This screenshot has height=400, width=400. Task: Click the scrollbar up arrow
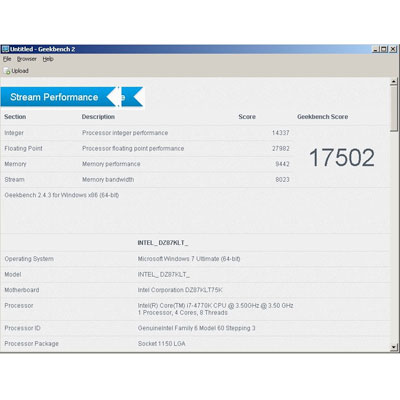[x=394, y=81]
